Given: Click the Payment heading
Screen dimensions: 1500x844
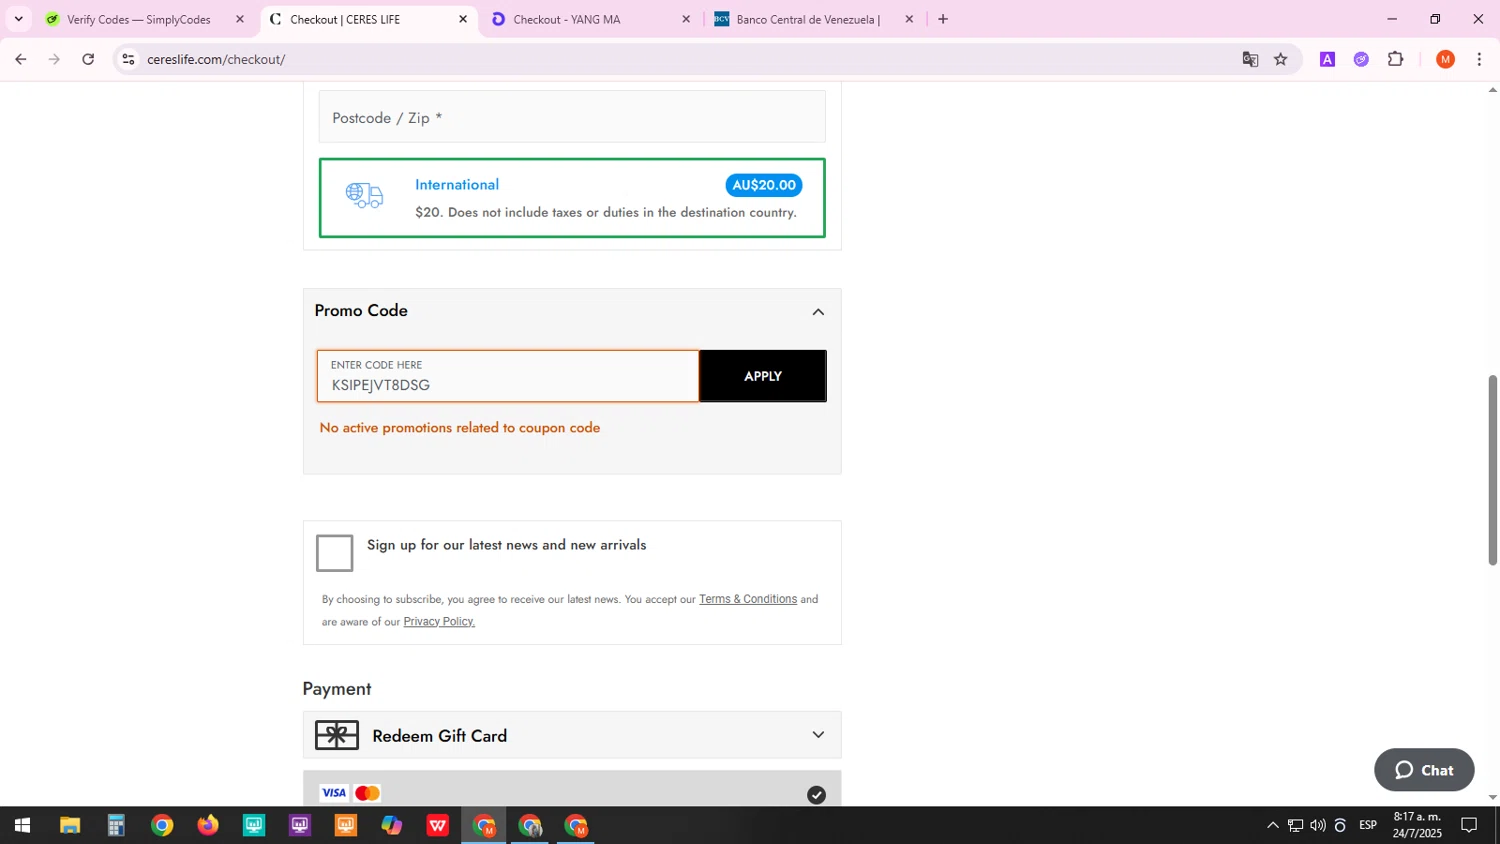Looking at the screenshot, I should pyautogui.click(x=337, y=689).
